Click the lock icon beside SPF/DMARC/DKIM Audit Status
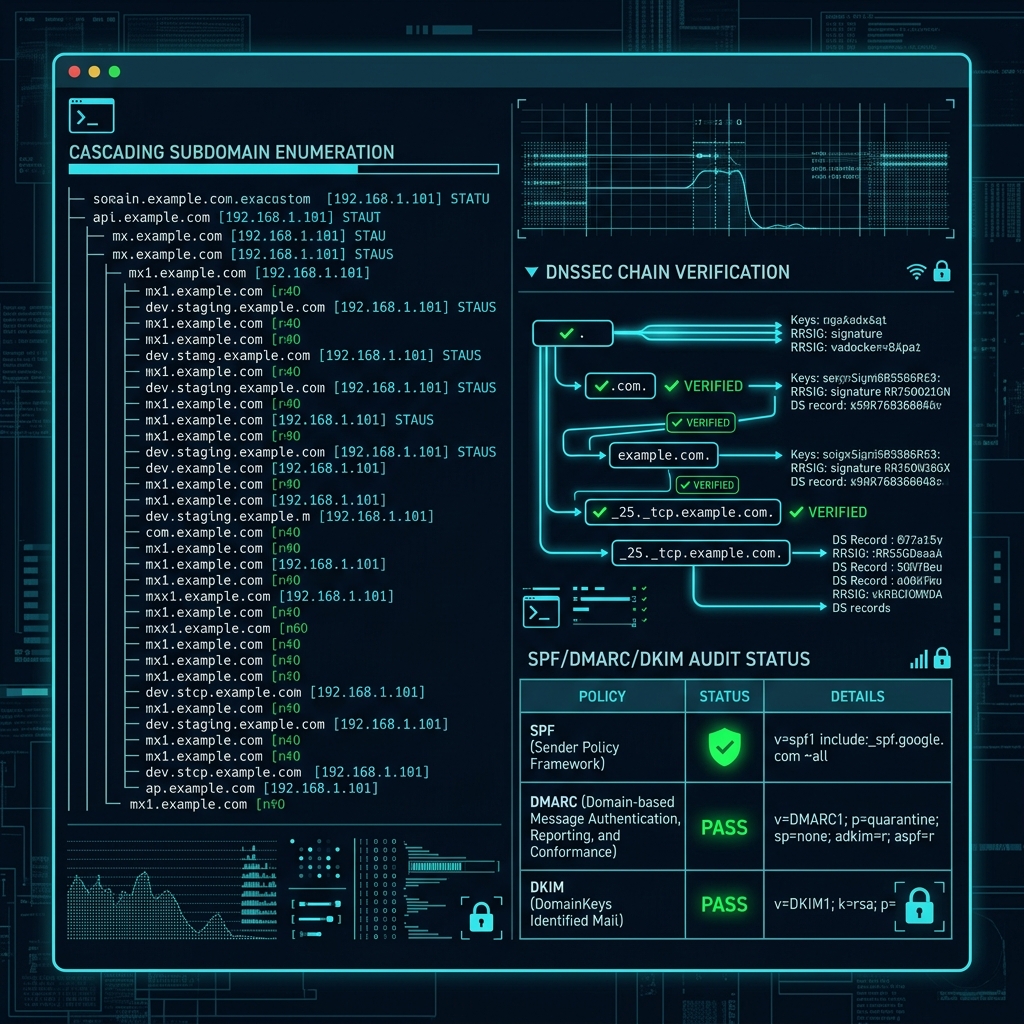 (942, 658)
